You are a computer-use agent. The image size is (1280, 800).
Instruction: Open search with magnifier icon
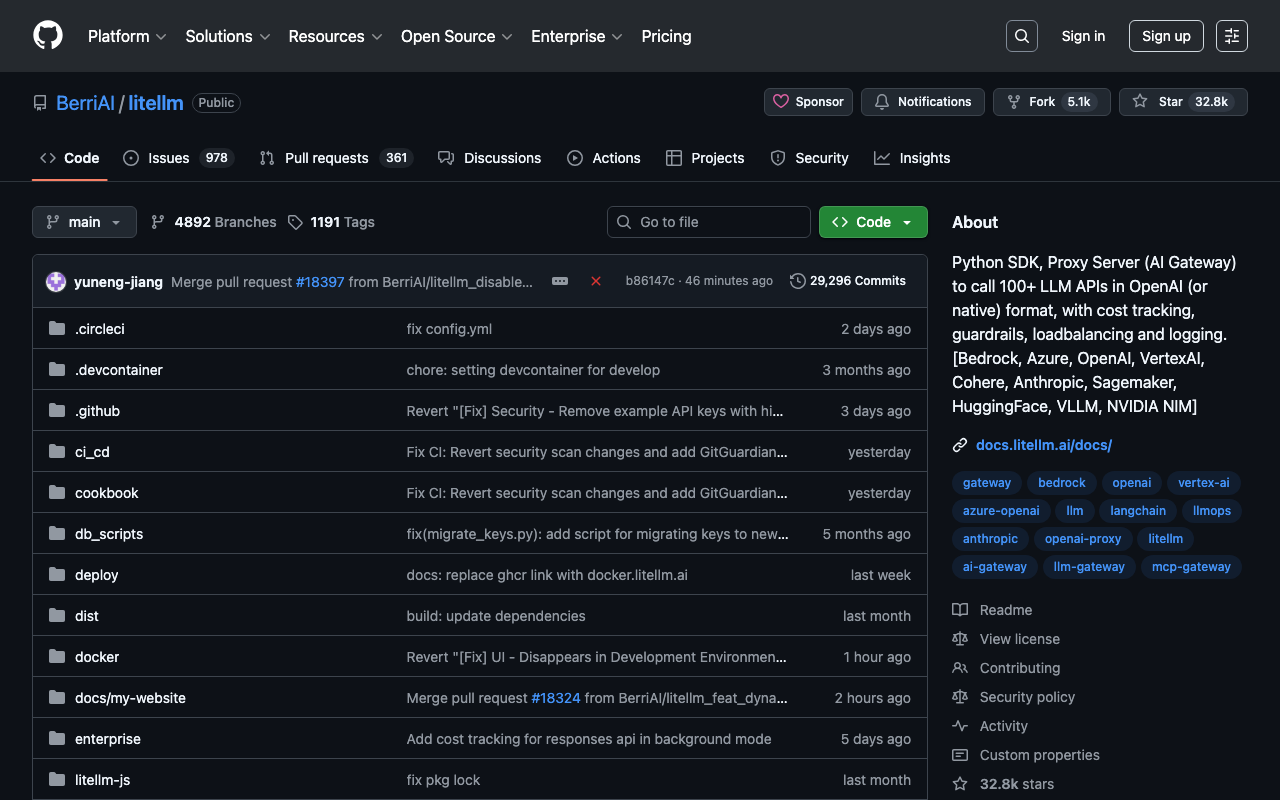pyautogui.click(x=1021, y=36)
